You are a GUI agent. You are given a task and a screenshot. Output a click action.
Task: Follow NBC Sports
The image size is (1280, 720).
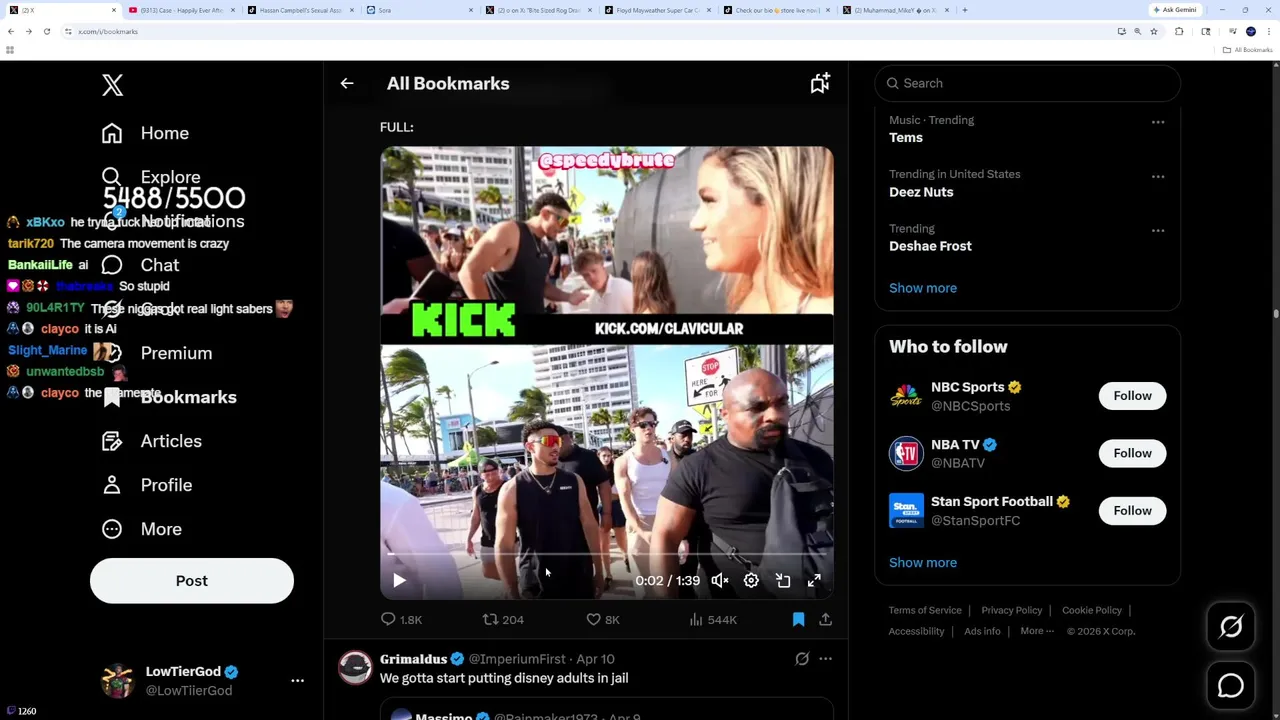[1132, 396]
